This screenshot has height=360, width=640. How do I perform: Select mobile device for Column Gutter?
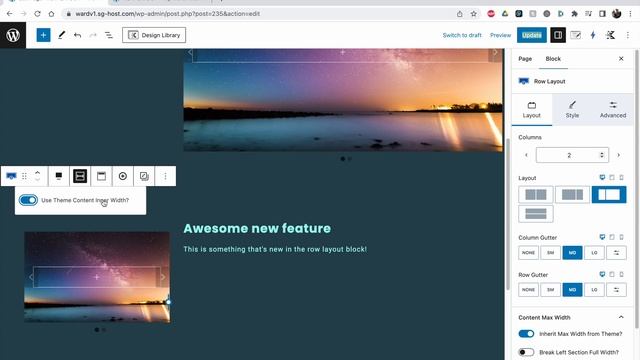621,237
